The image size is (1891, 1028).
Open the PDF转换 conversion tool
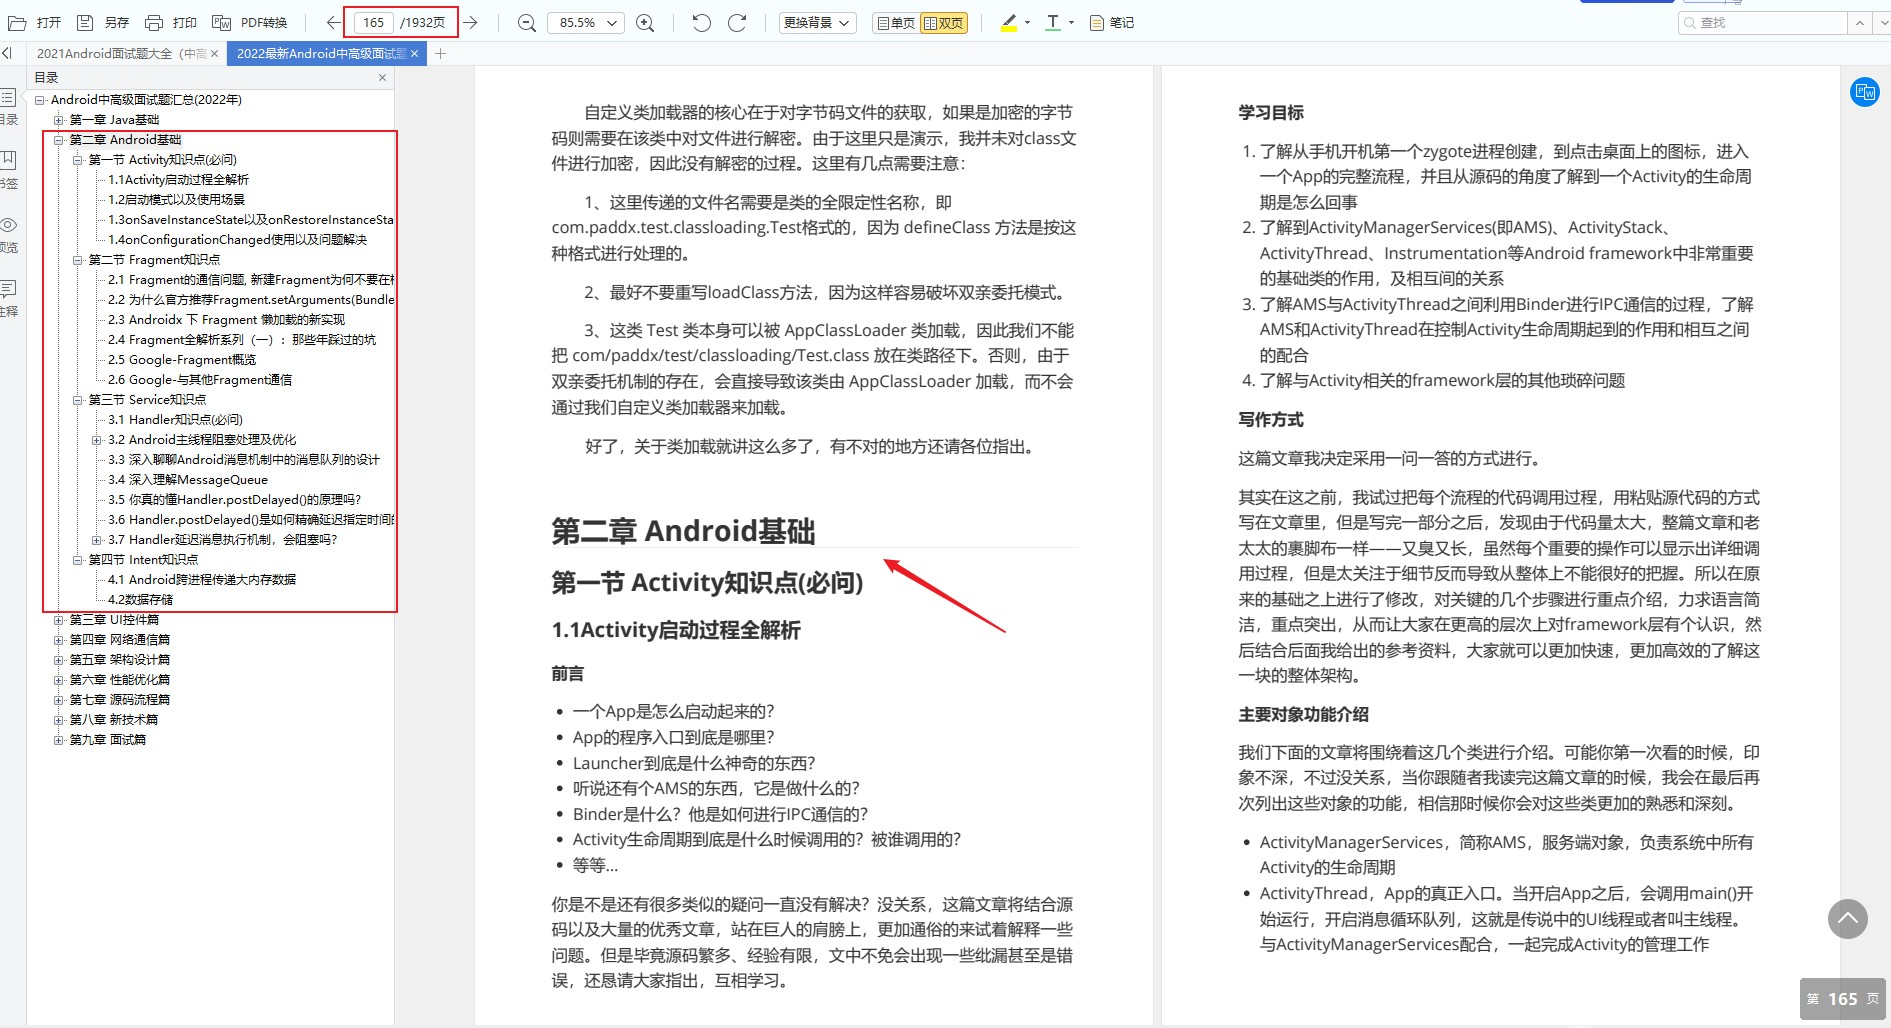click(250, 22)
